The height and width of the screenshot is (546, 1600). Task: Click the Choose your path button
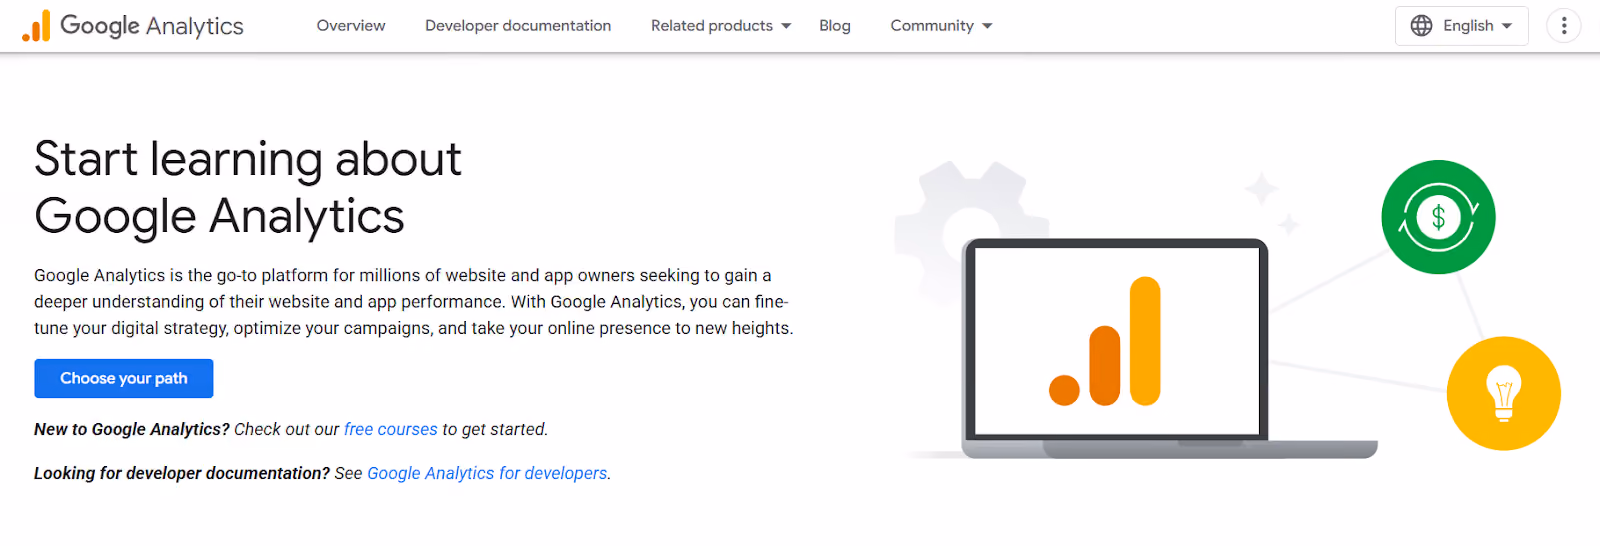(x=124, y=378)
